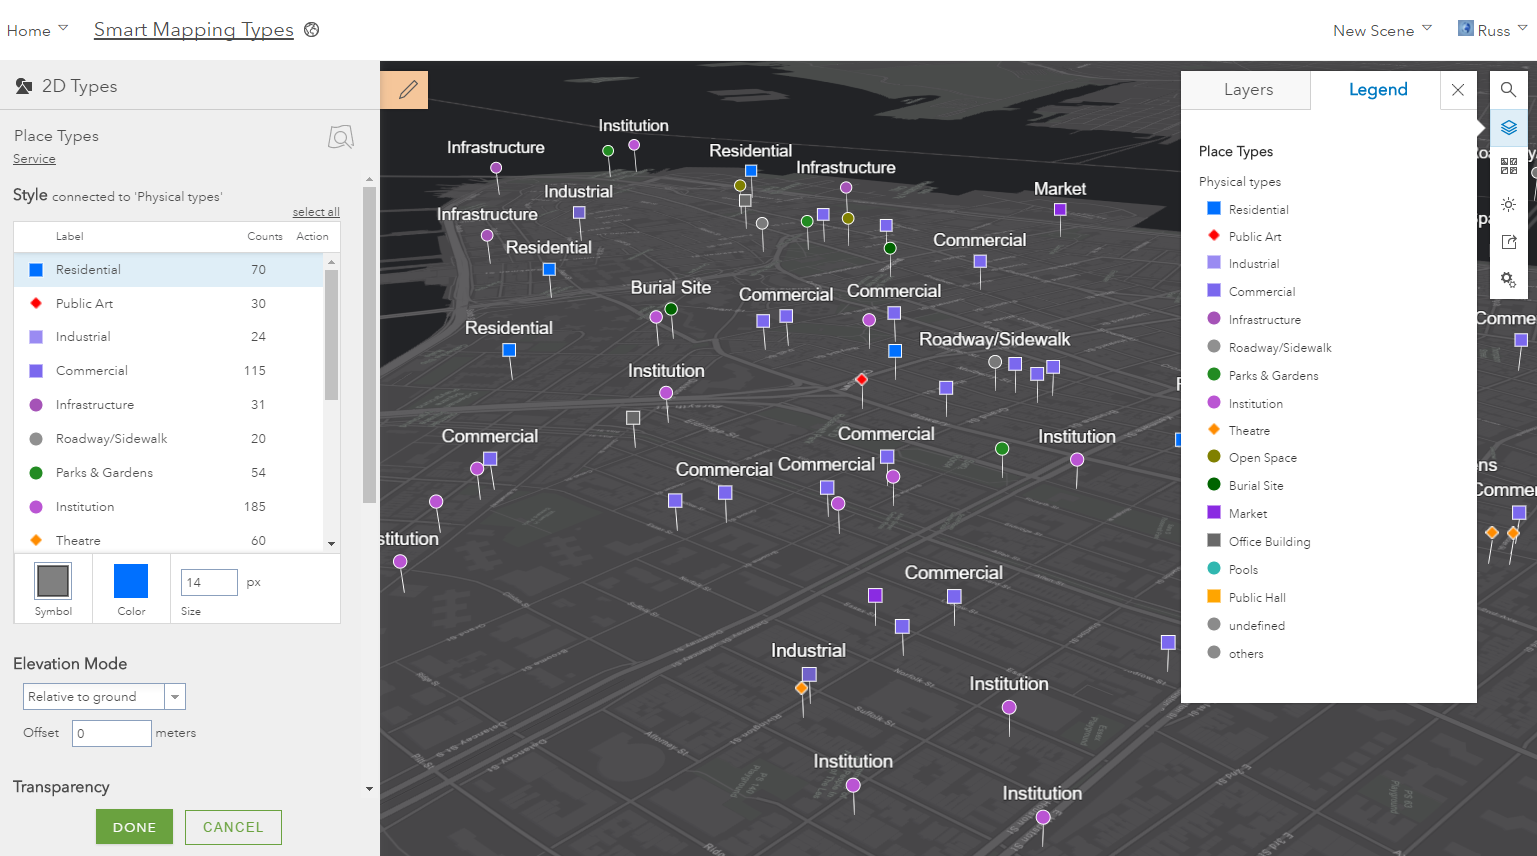The height and width of the screenshot is (856, 1537).
Task: Click the "Market" entry in the legend
Action: [x=1248, y=514]
